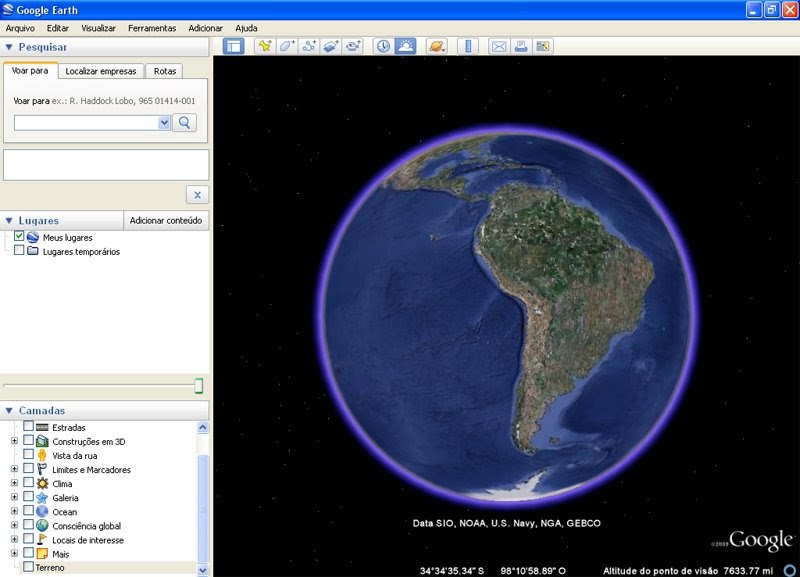Click the Clima sun icon
The height and width of the screenshot is (577, 800).
coord(42,483)
